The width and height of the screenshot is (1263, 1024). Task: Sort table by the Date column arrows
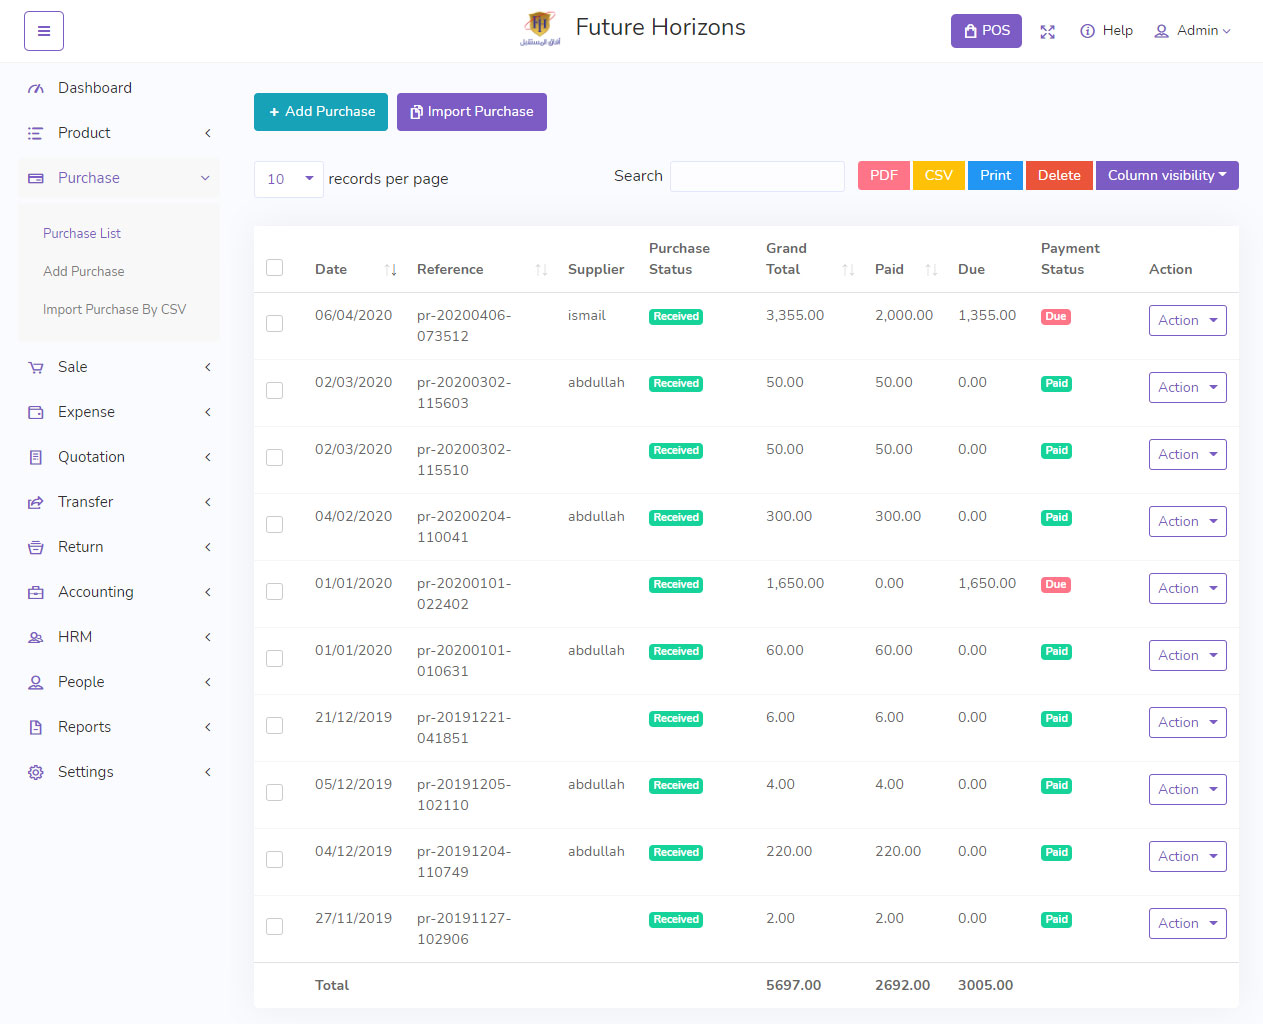[x=390, y=270]
